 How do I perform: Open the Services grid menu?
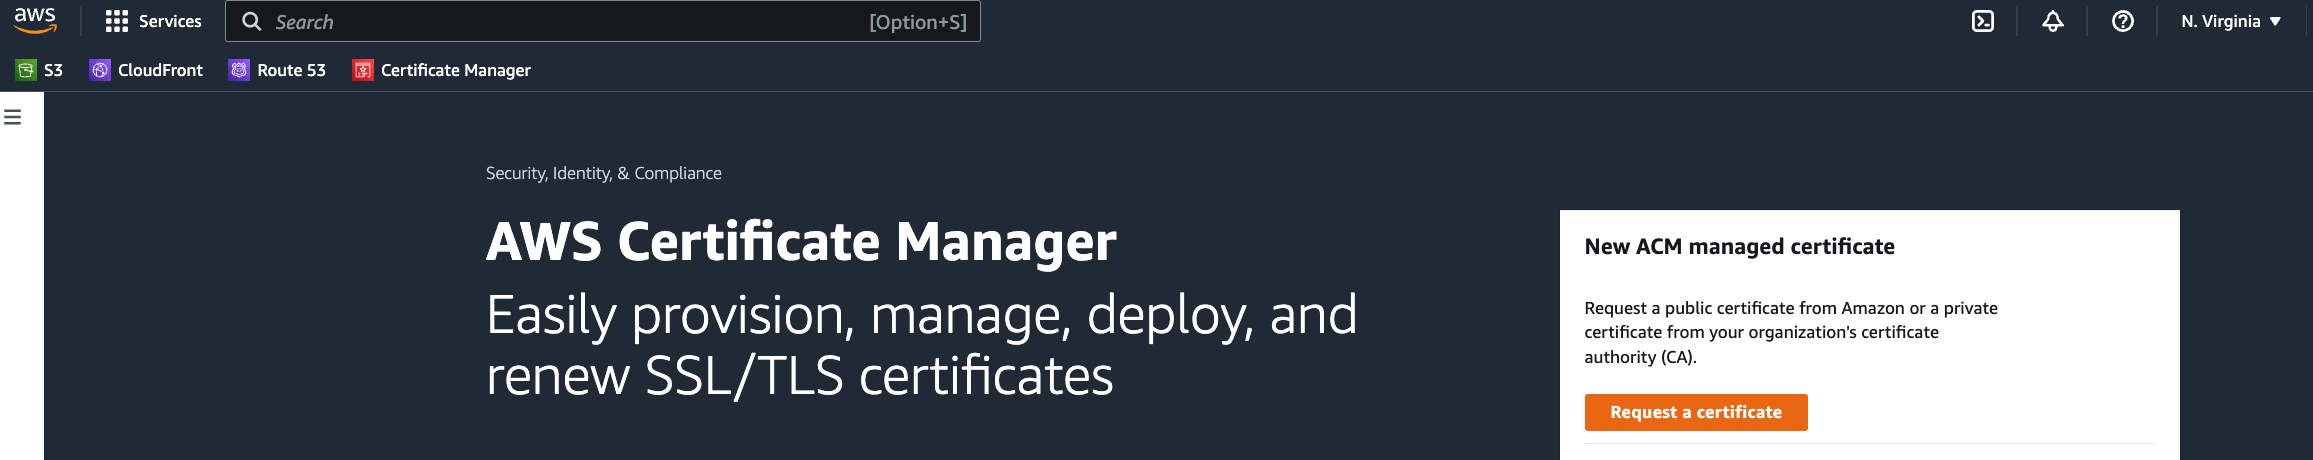pos(117,21)
